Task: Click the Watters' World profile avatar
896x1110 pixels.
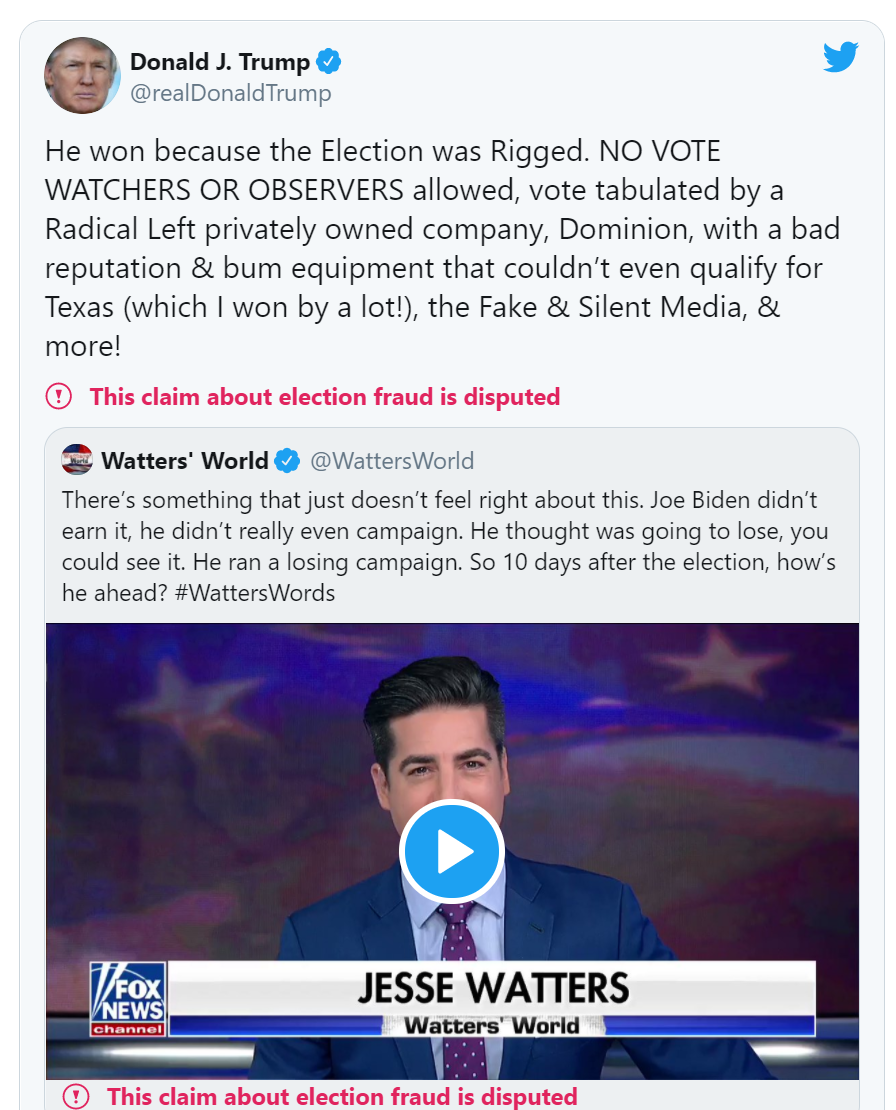Action: [x=77, y=460]
